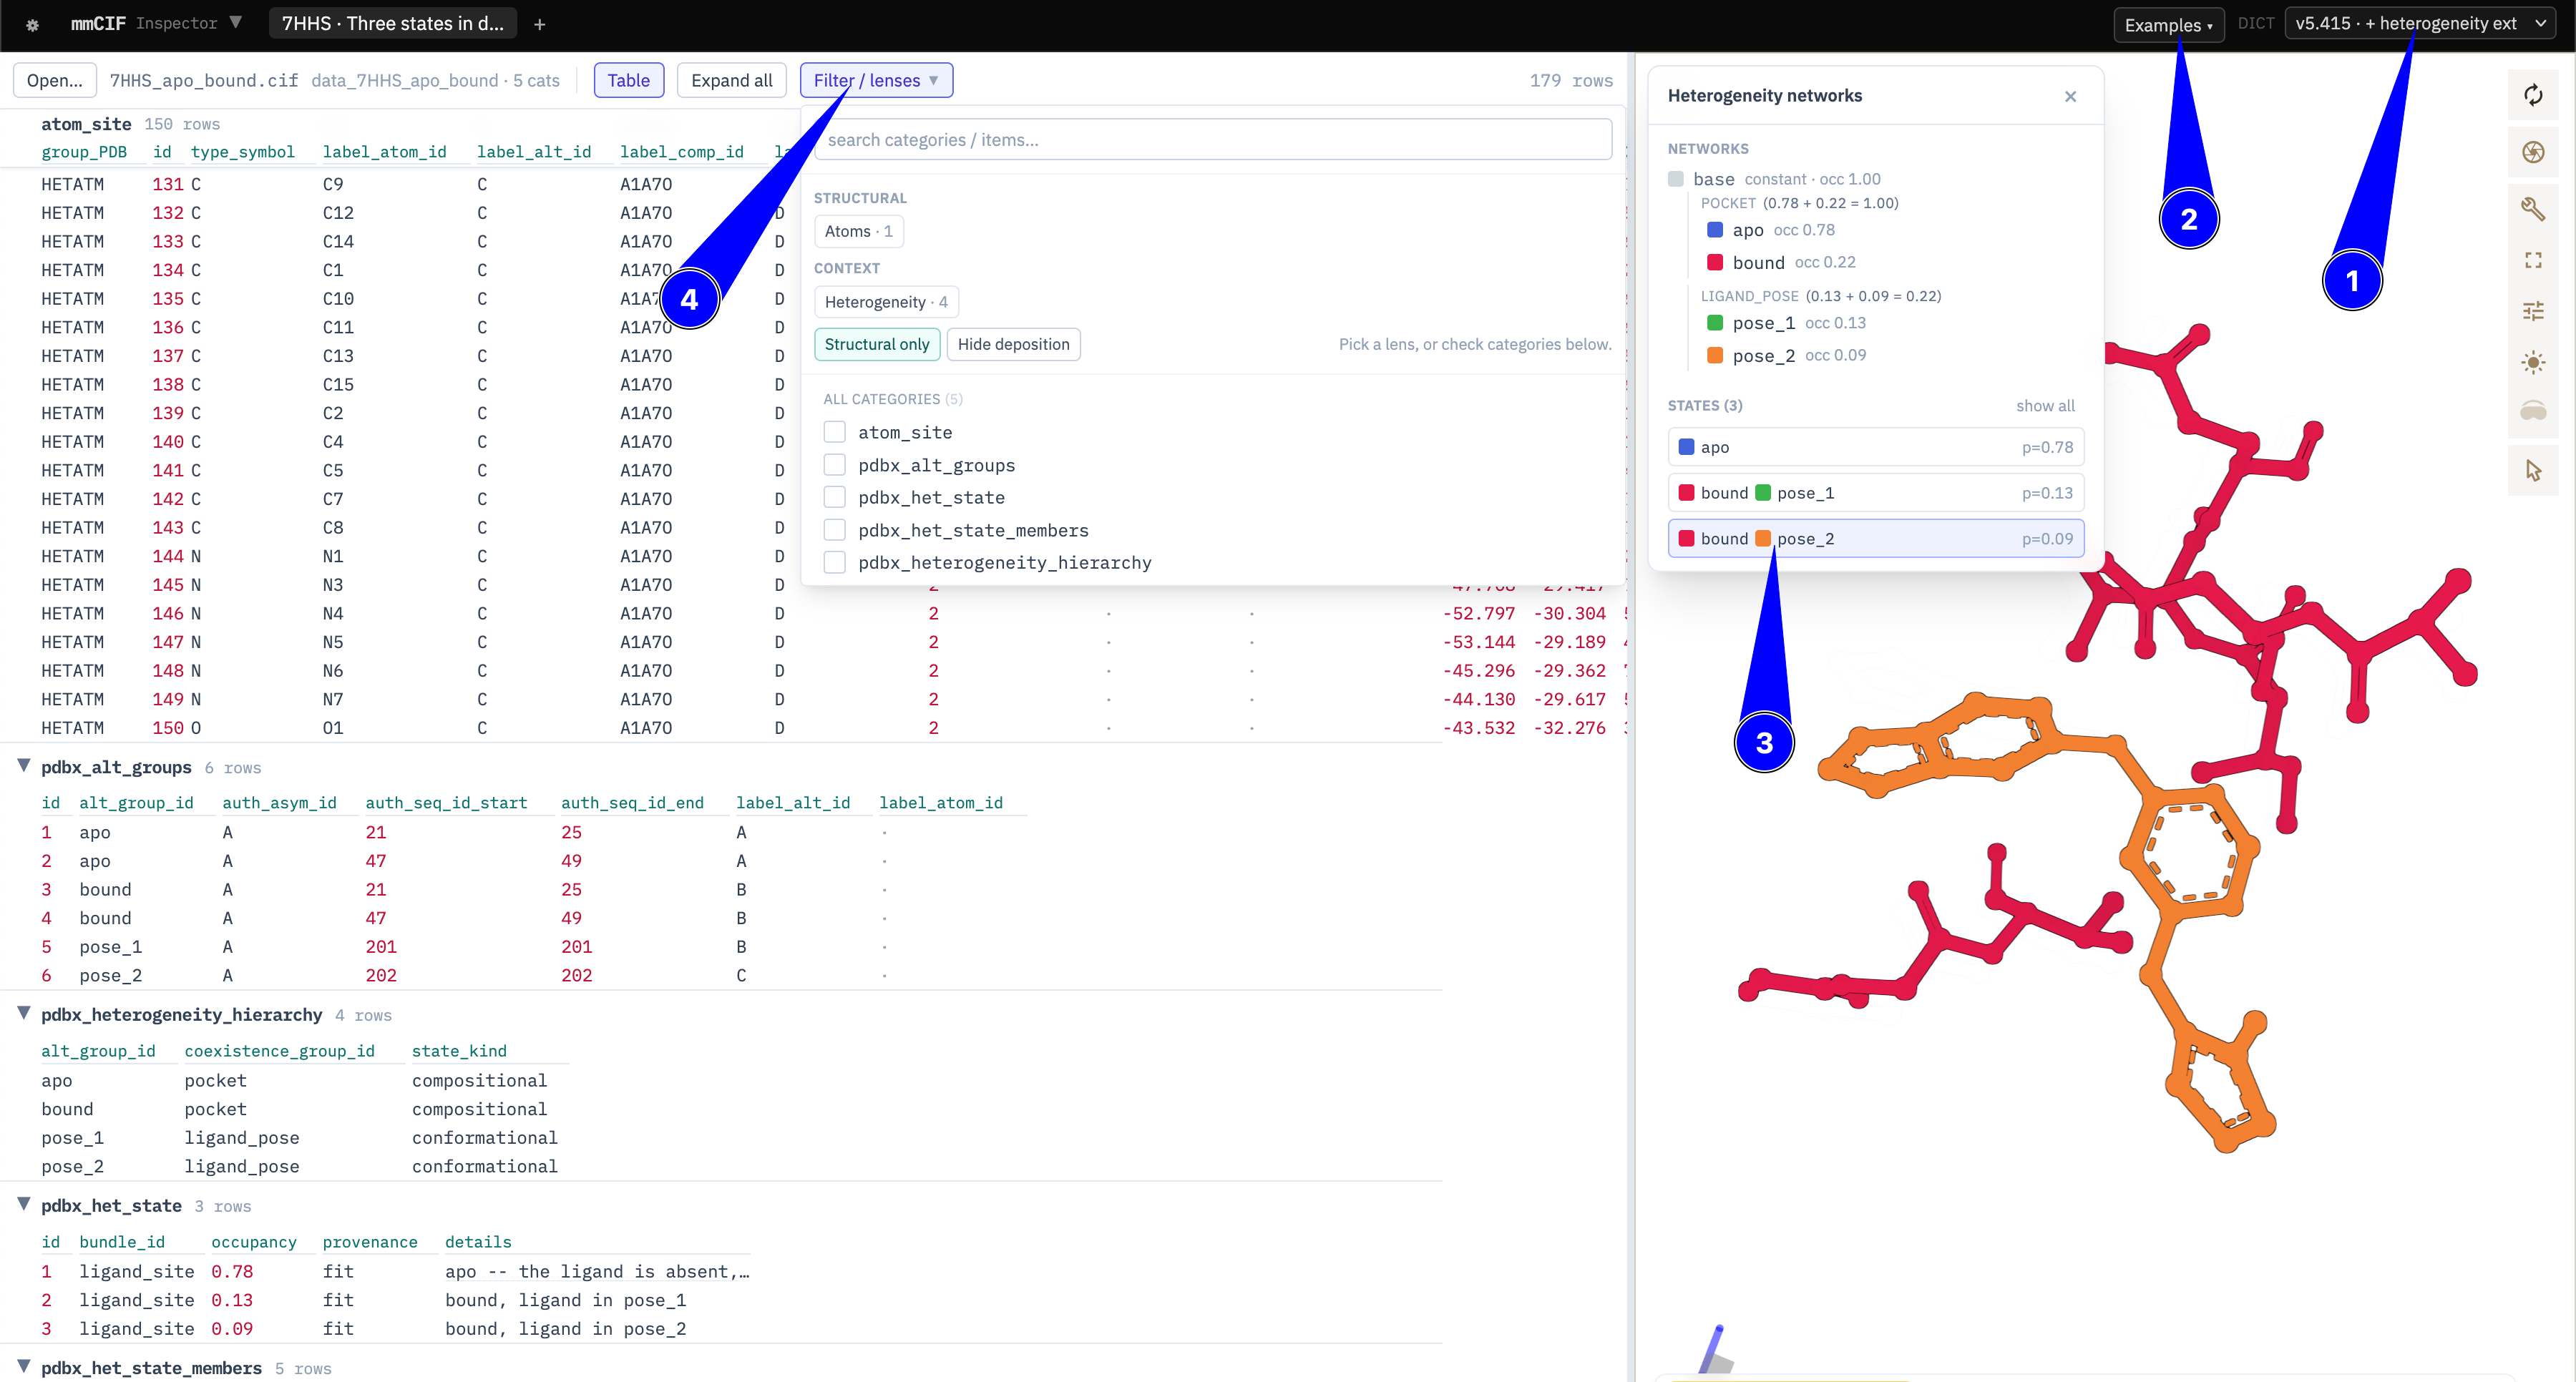Screen dimensions: 2576x1382
Task: Click the VR headset icon
Action: [x=2532, y=411]
